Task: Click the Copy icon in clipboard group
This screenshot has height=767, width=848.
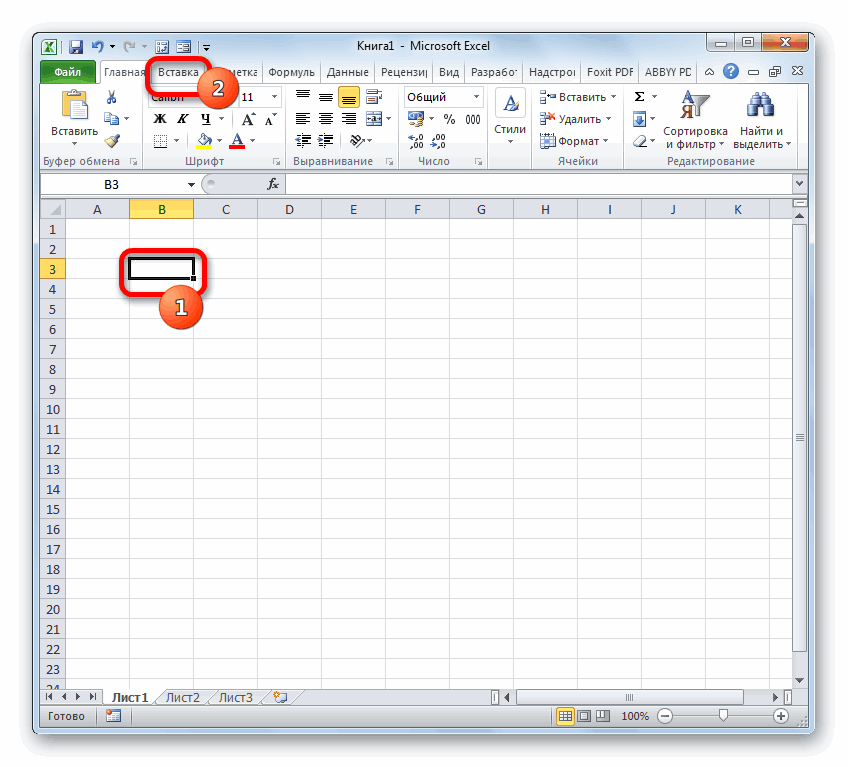Action: point(111,118)
